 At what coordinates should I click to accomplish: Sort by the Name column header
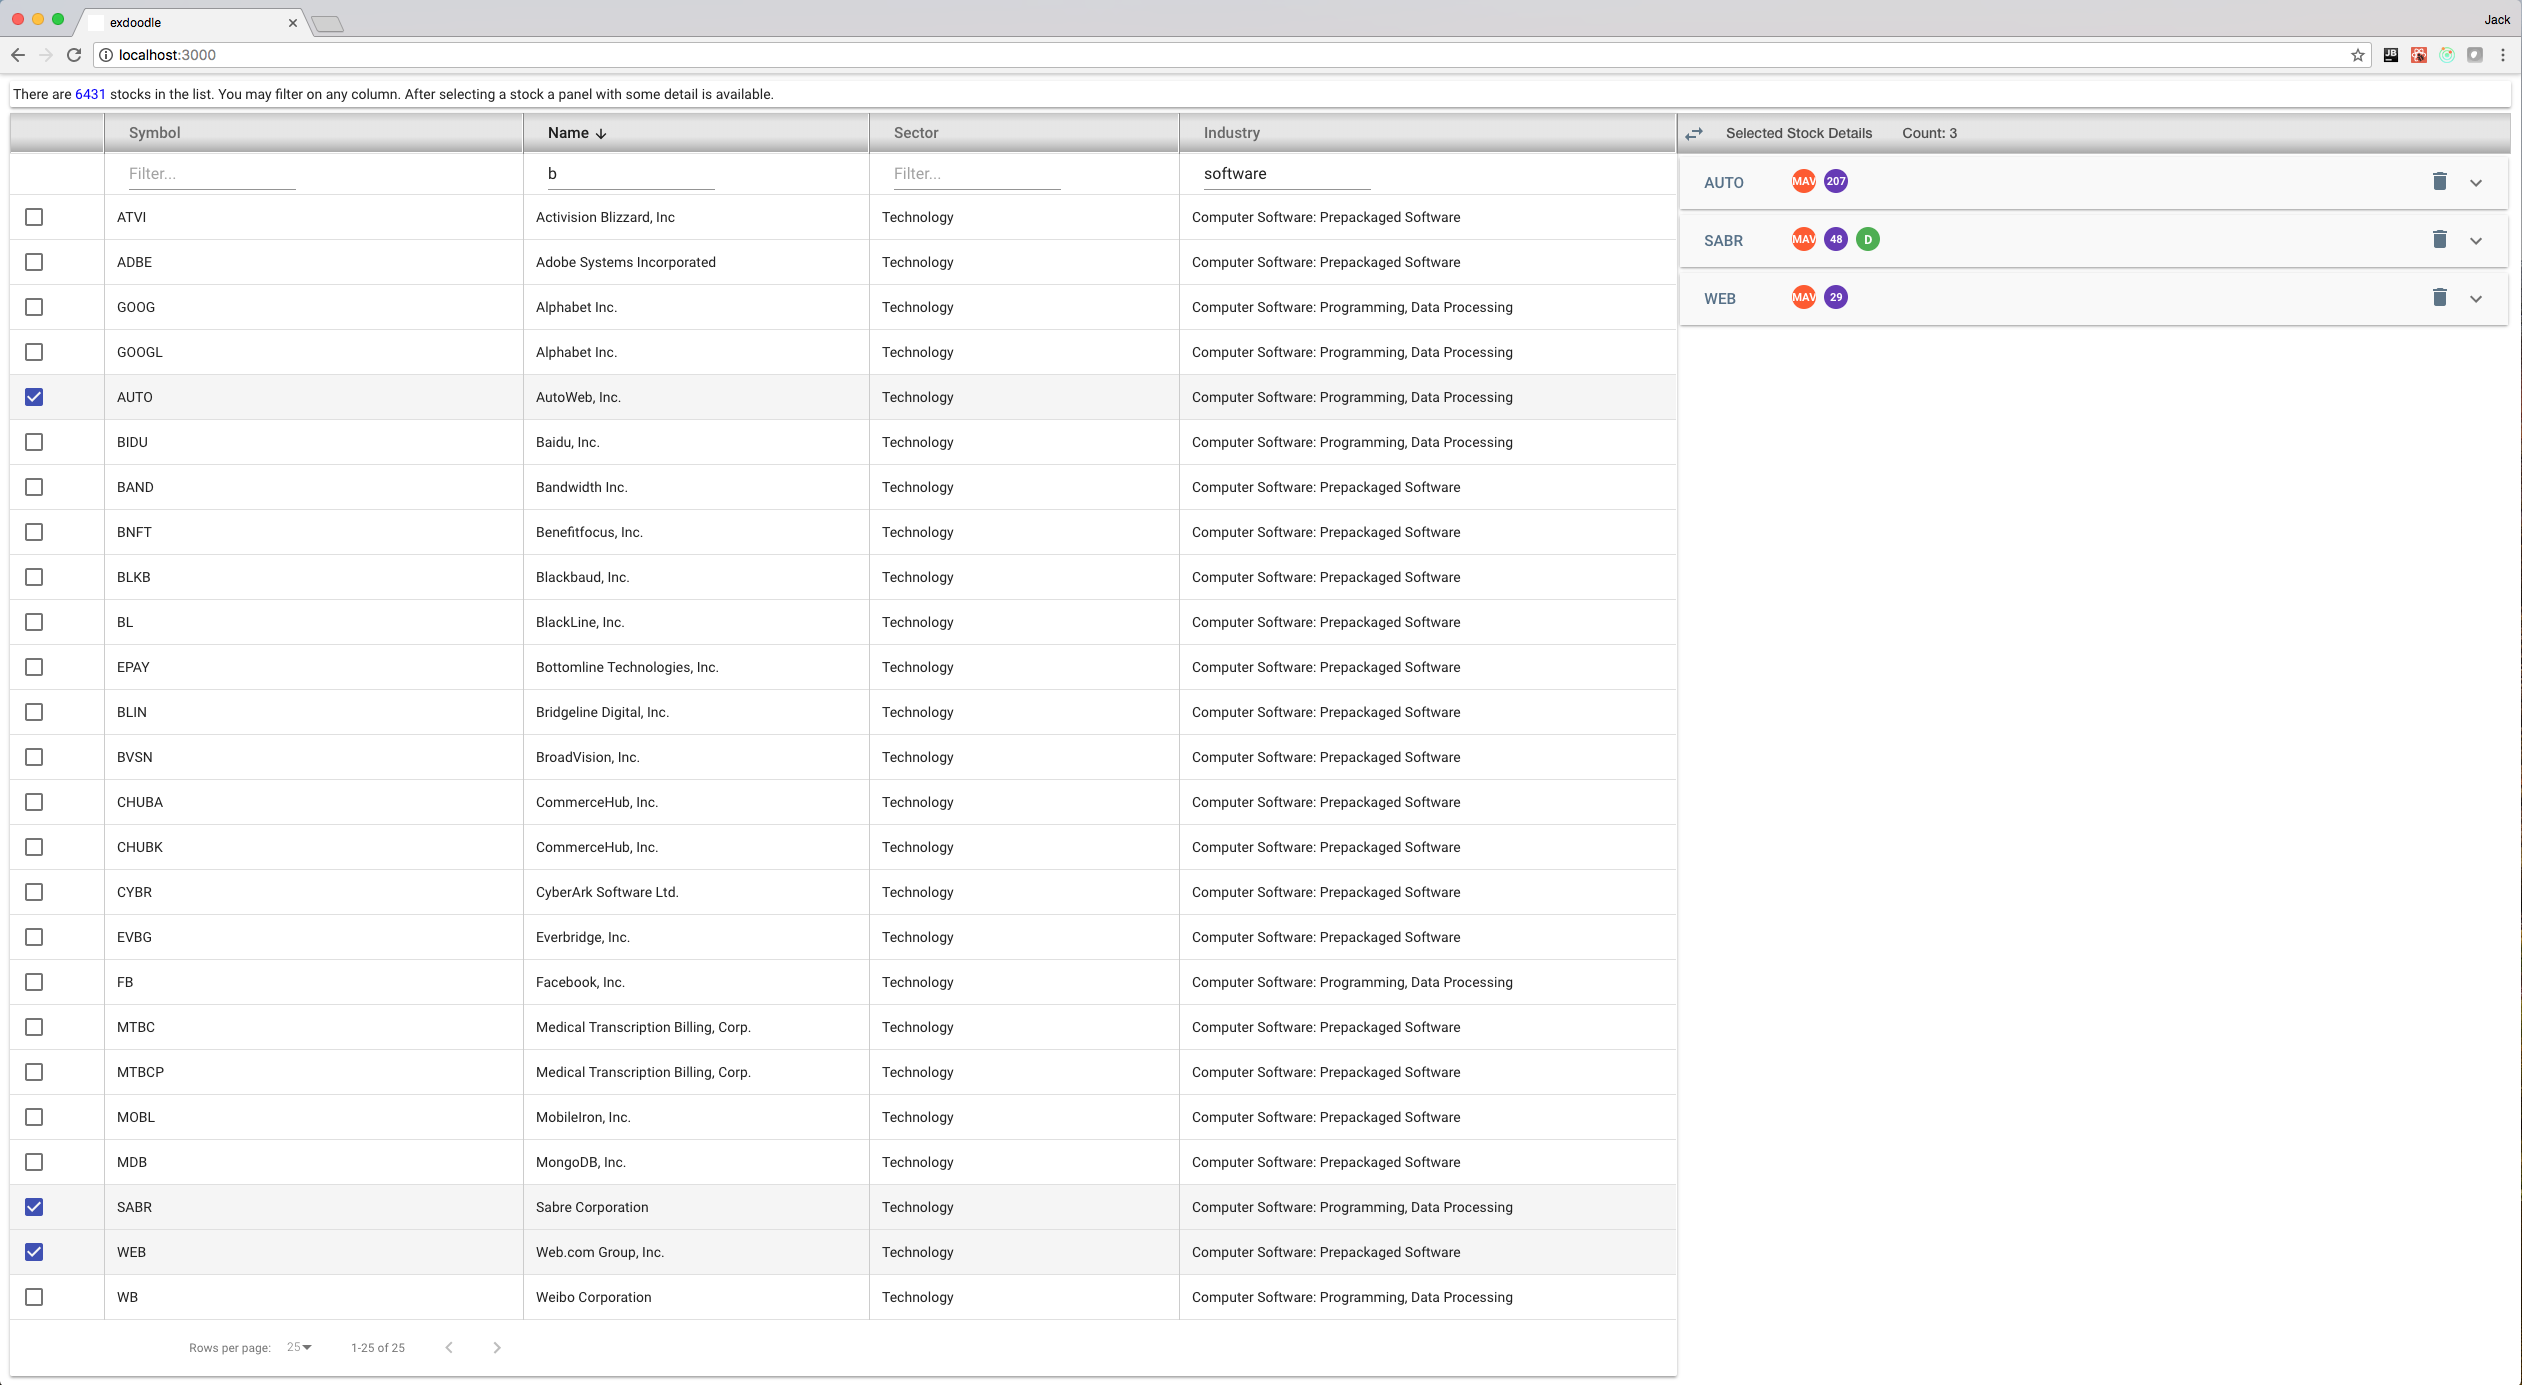pos(568,133)
